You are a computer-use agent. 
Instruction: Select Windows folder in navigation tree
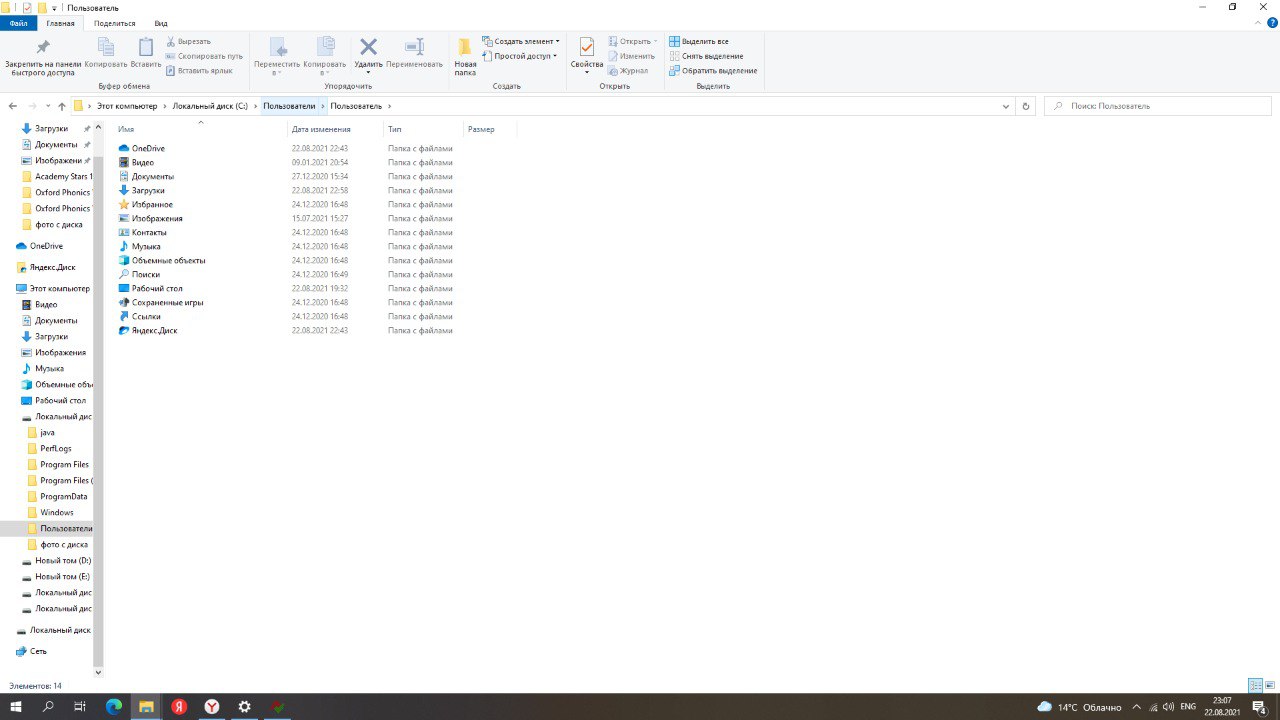click(x=57, y=512)
